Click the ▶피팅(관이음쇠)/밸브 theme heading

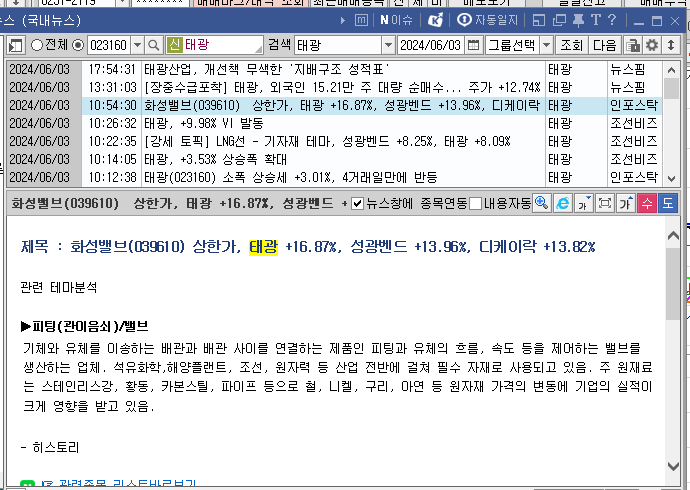tap(84, 326)
